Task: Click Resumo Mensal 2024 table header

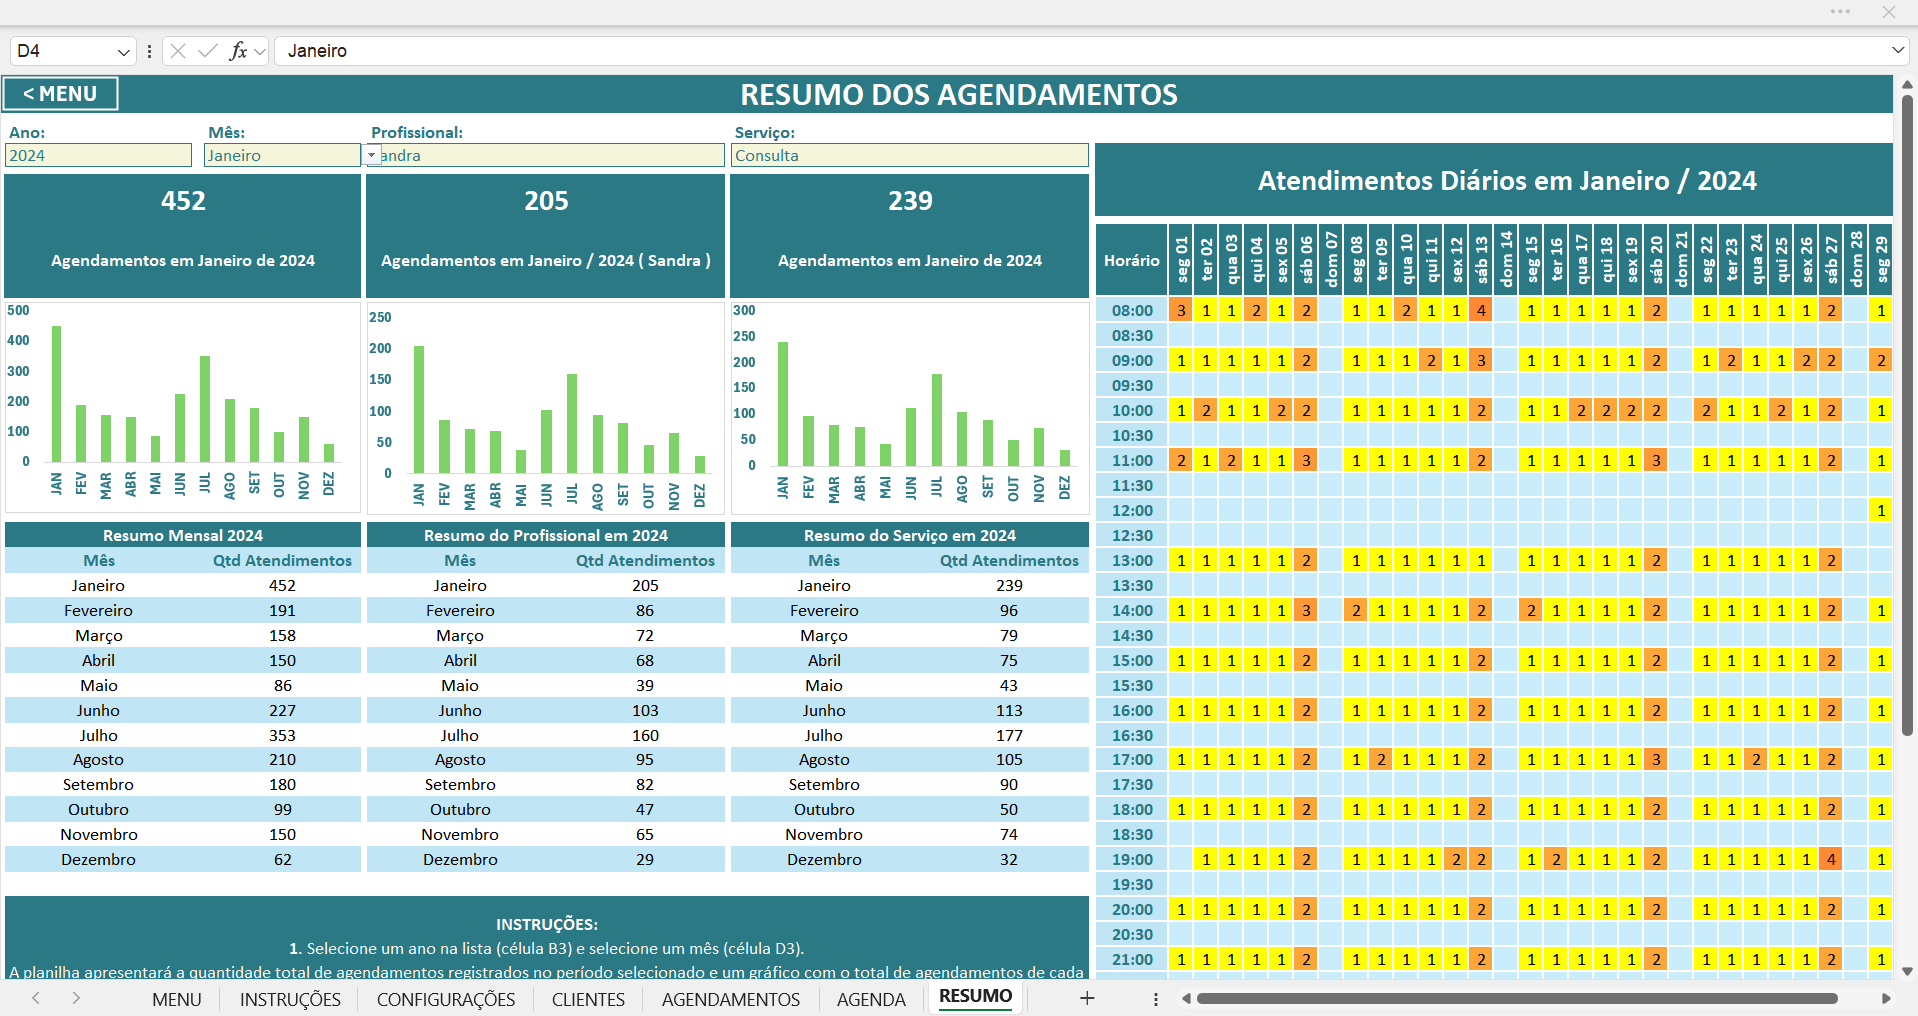Action: click(x=183, y=535)
